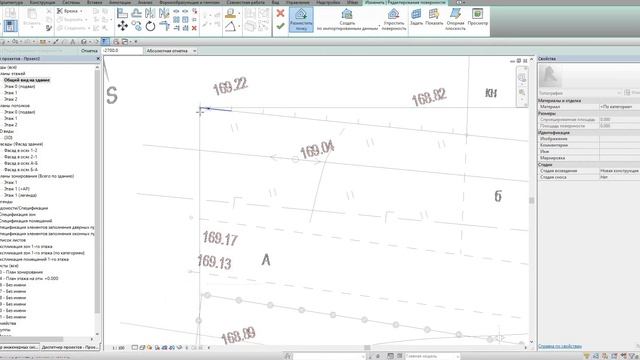Click project browser horizontal scrollbar

click(32, 339)
